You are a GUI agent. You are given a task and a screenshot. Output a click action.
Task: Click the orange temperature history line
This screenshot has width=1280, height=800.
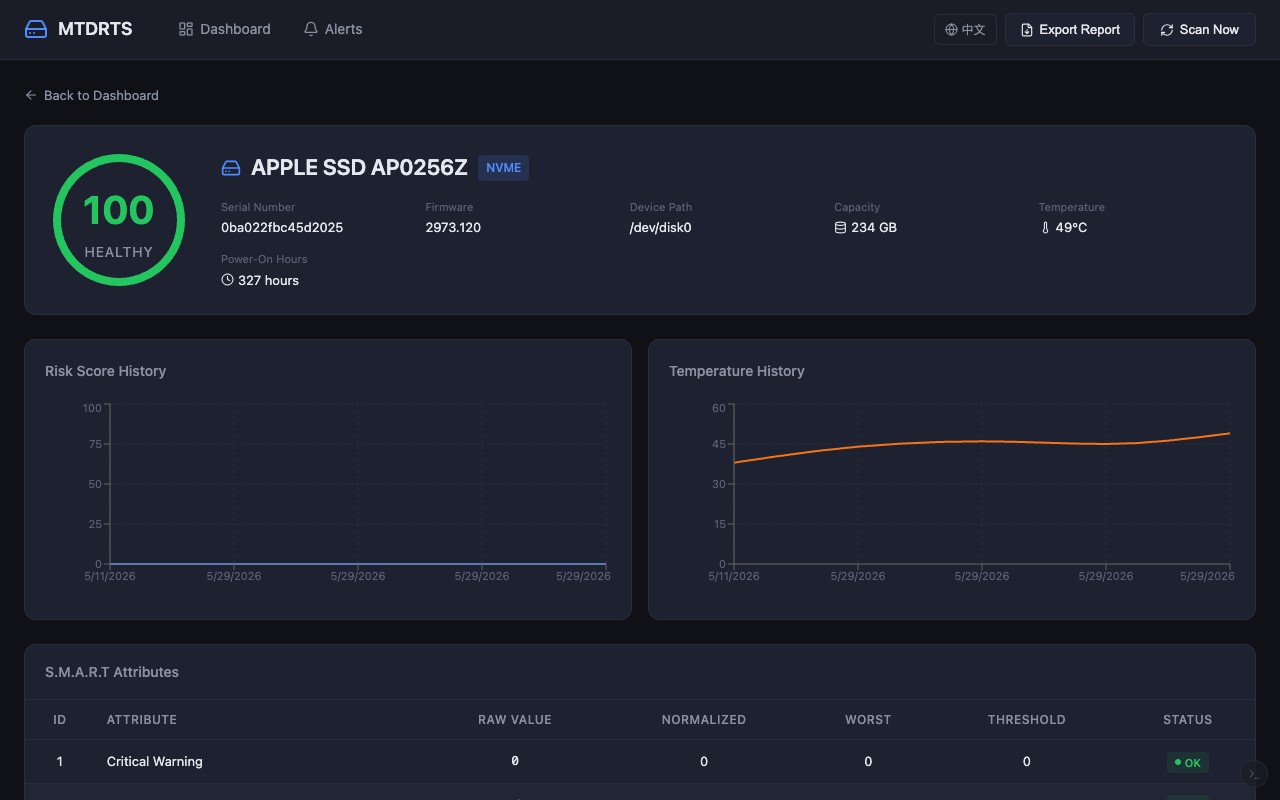981,441
